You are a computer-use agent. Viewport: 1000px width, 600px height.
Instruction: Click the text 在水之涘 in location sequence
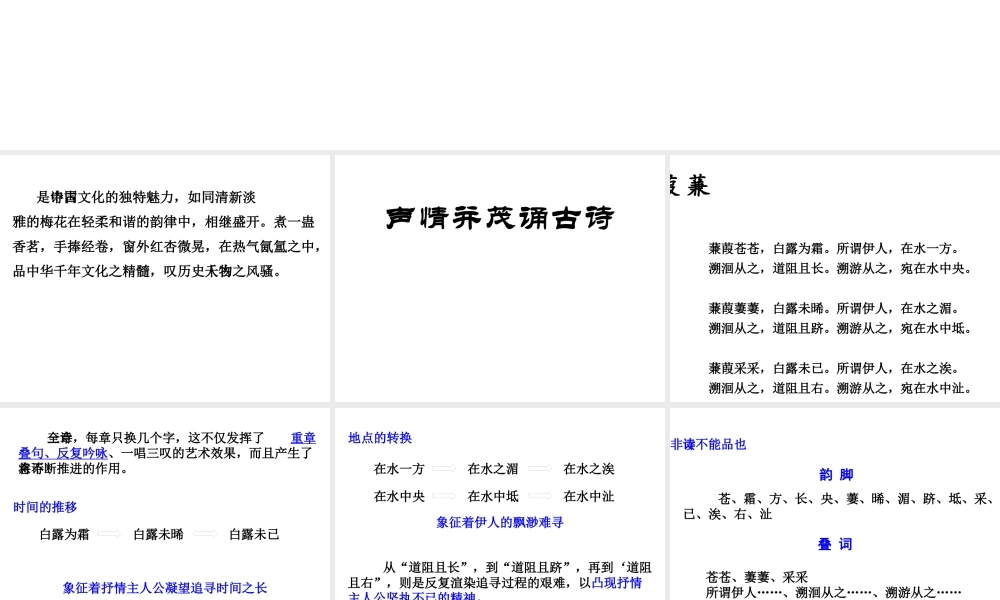(x=589, y=469)
